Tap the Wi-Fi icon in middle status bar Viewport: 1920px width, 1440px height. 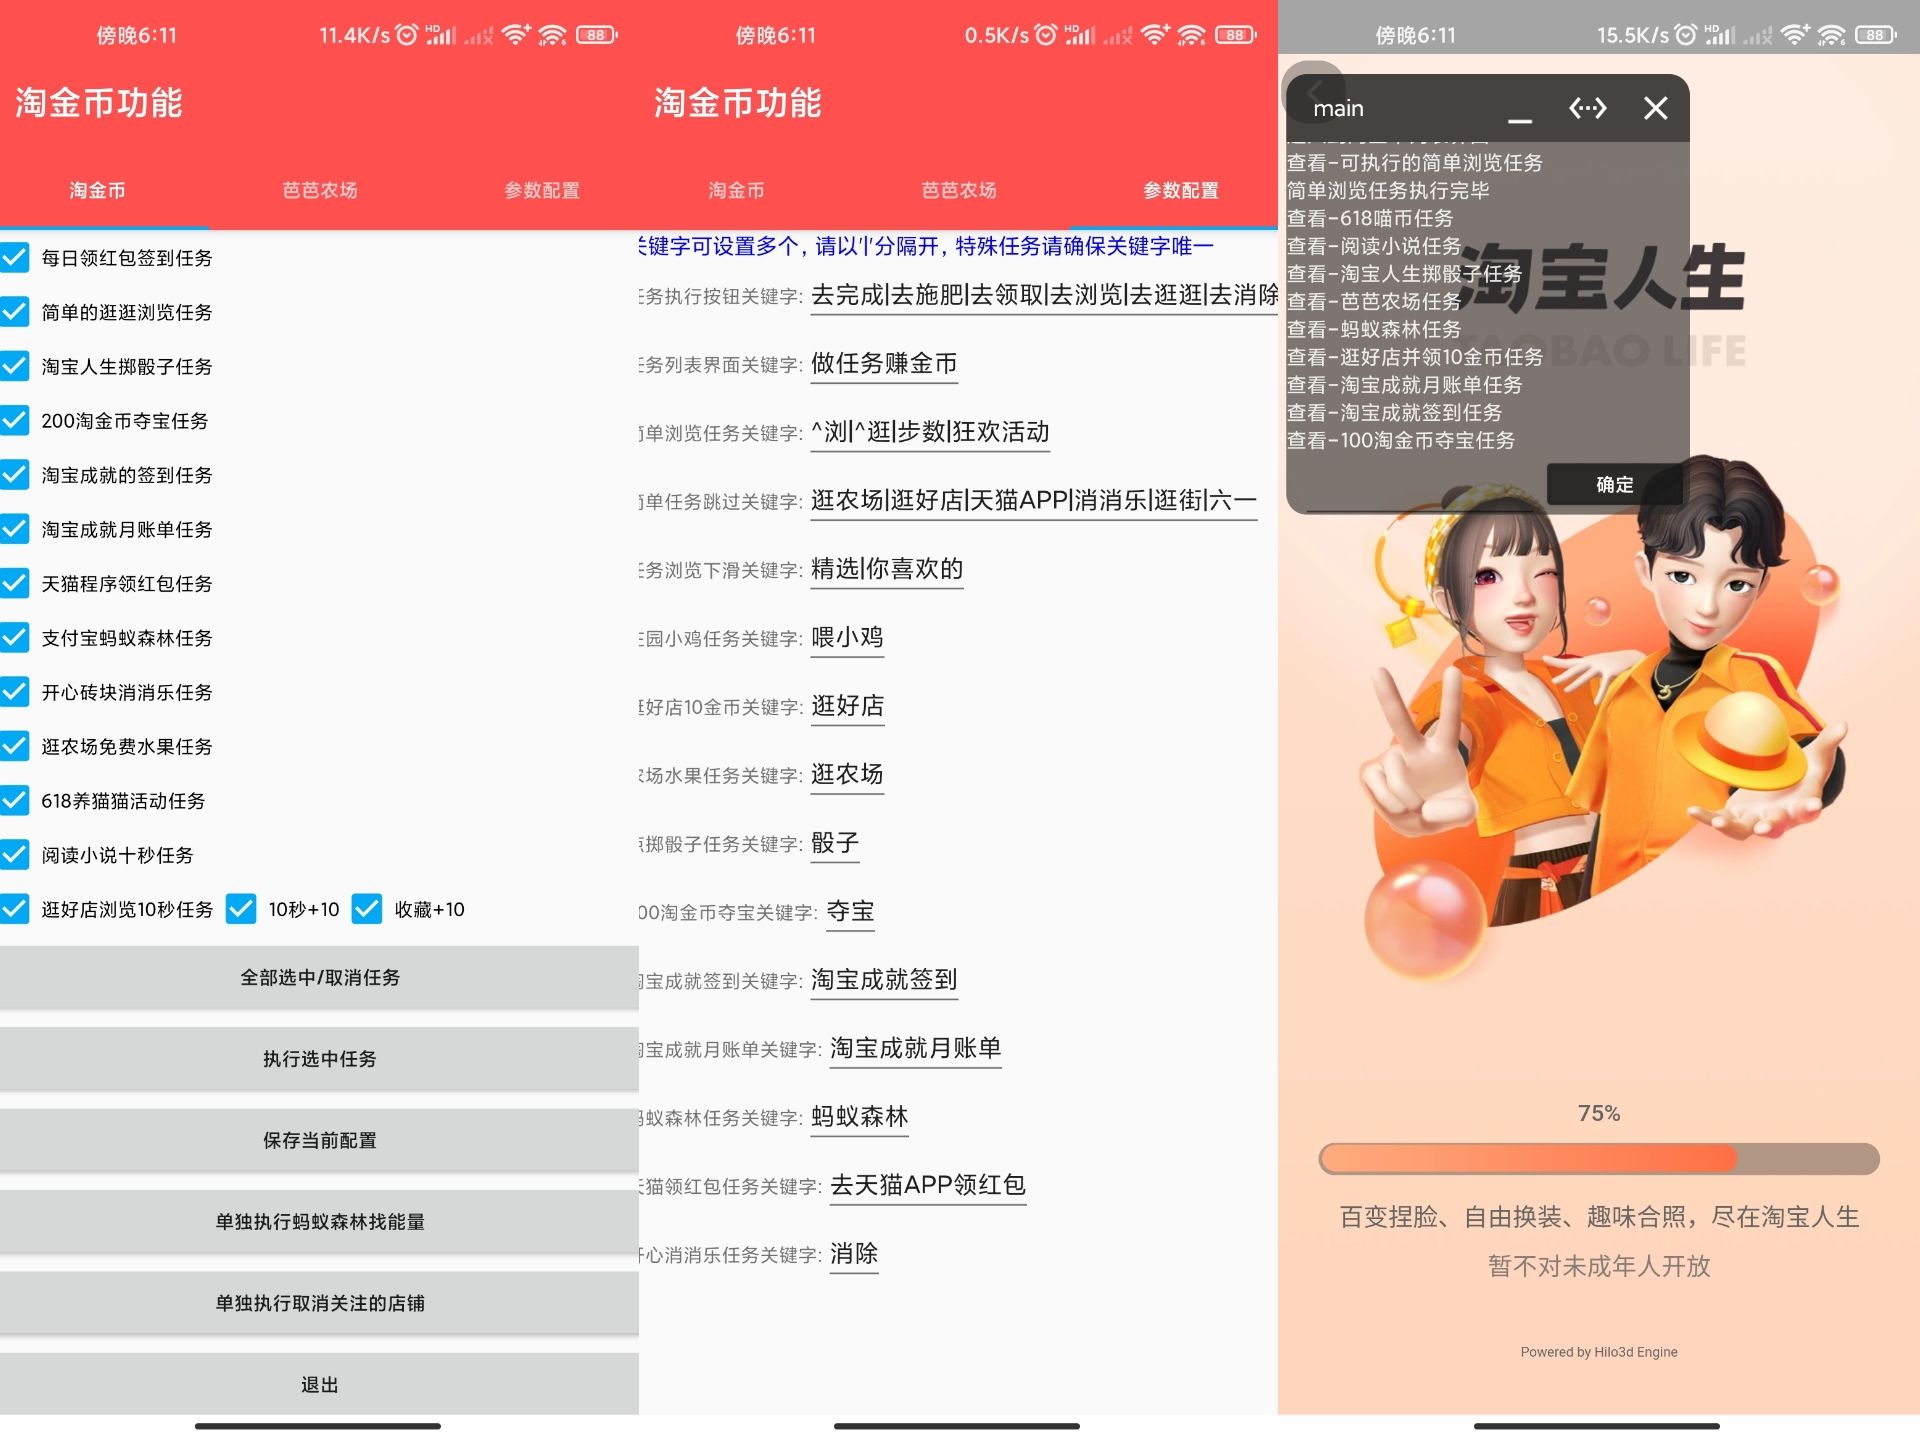click(1191, 35)
